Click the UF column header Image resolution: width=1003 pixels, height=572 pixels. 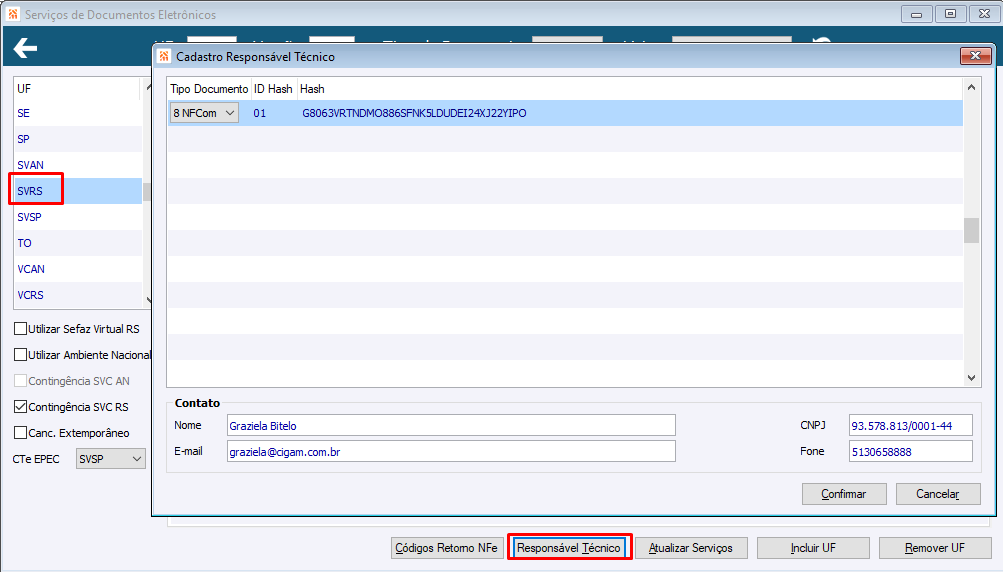click(76, 88)
